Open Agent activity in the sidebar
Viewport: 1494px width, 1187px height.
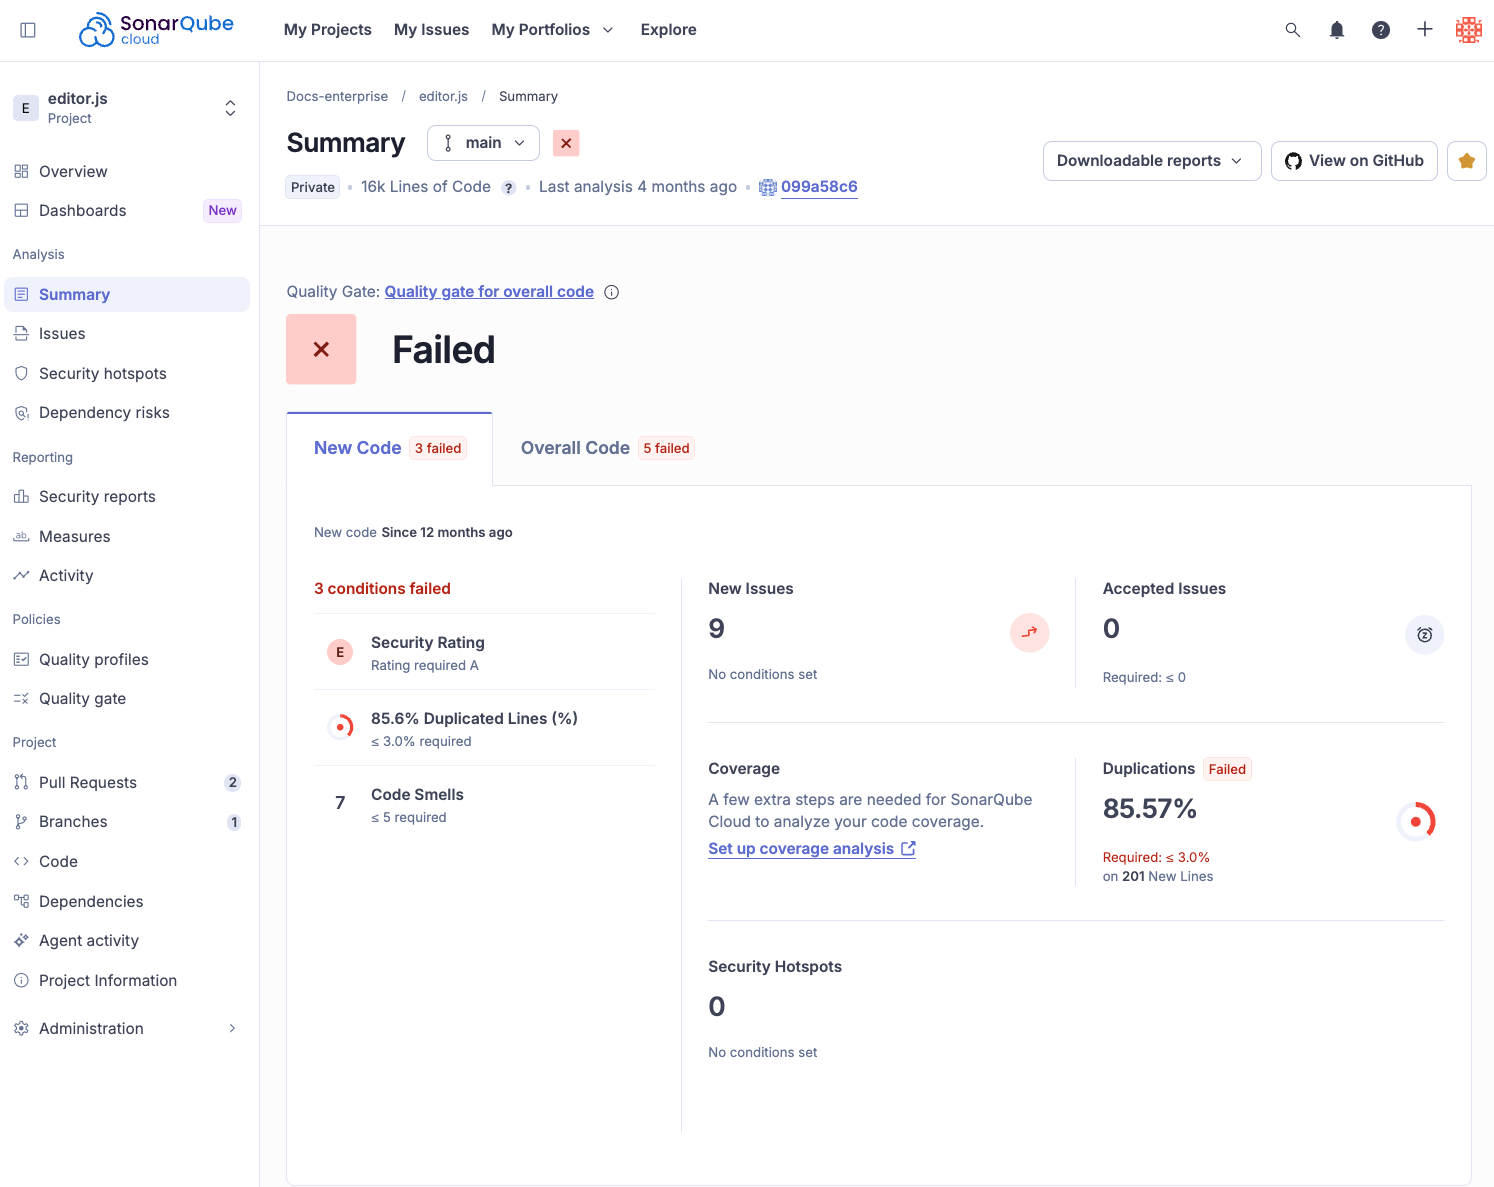point(127,941)
